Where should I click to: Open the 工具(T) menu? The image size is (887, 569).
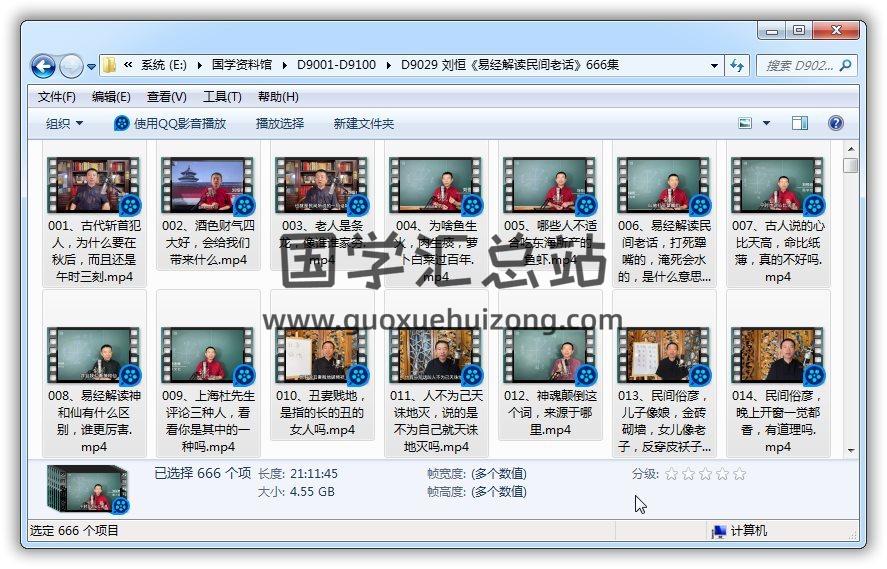[x=222, y=97]
